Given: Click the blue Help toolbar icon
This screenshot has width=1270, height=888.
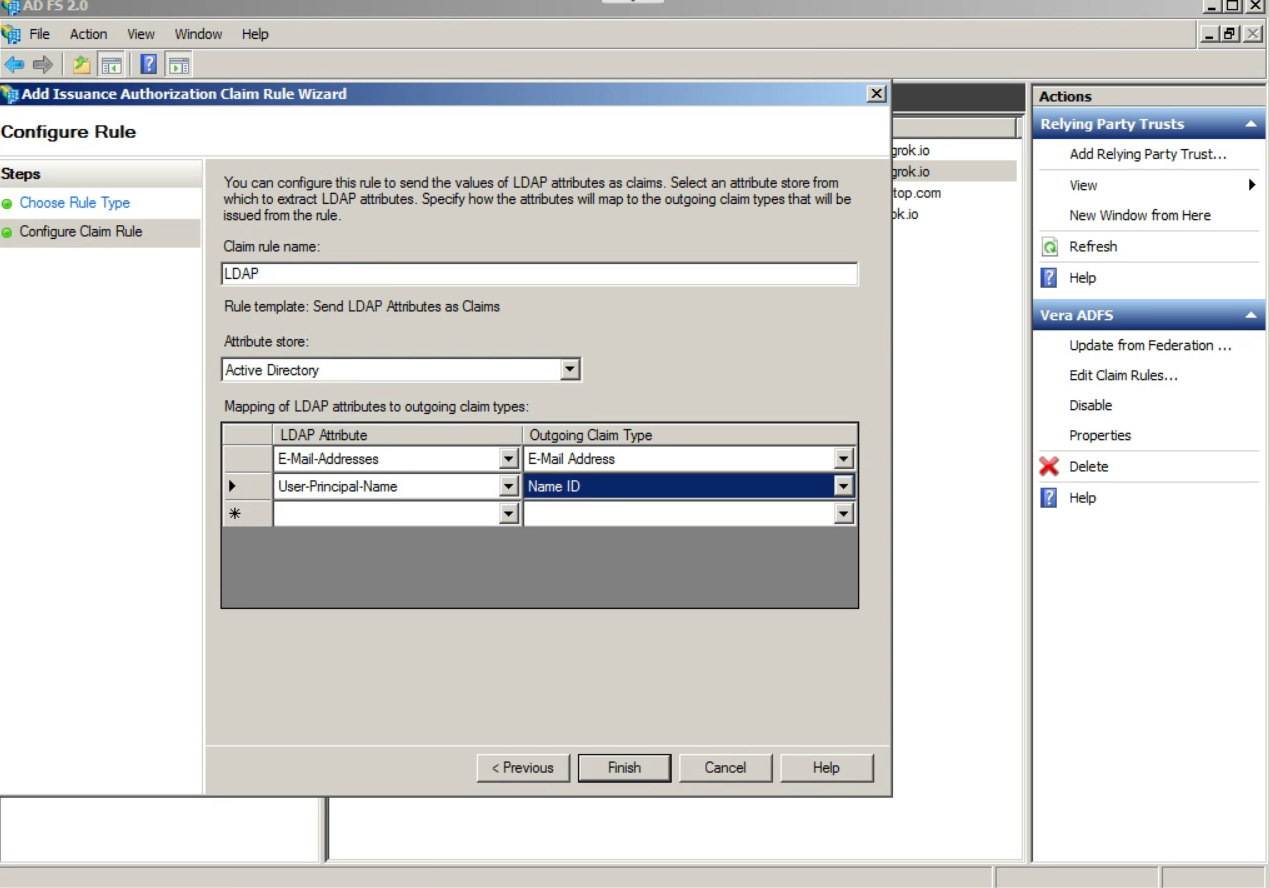Looking at the screenshot, I should (149, 65).
